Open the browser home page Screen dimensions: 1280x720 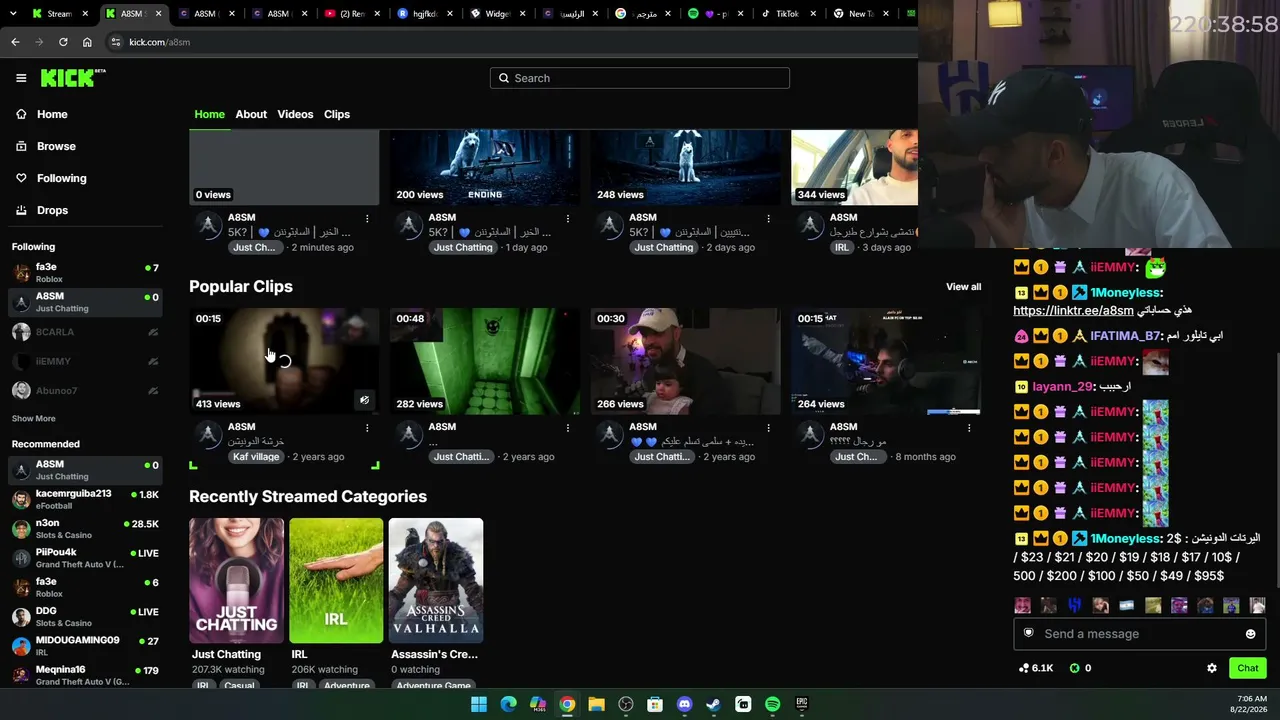pos(87,42)
